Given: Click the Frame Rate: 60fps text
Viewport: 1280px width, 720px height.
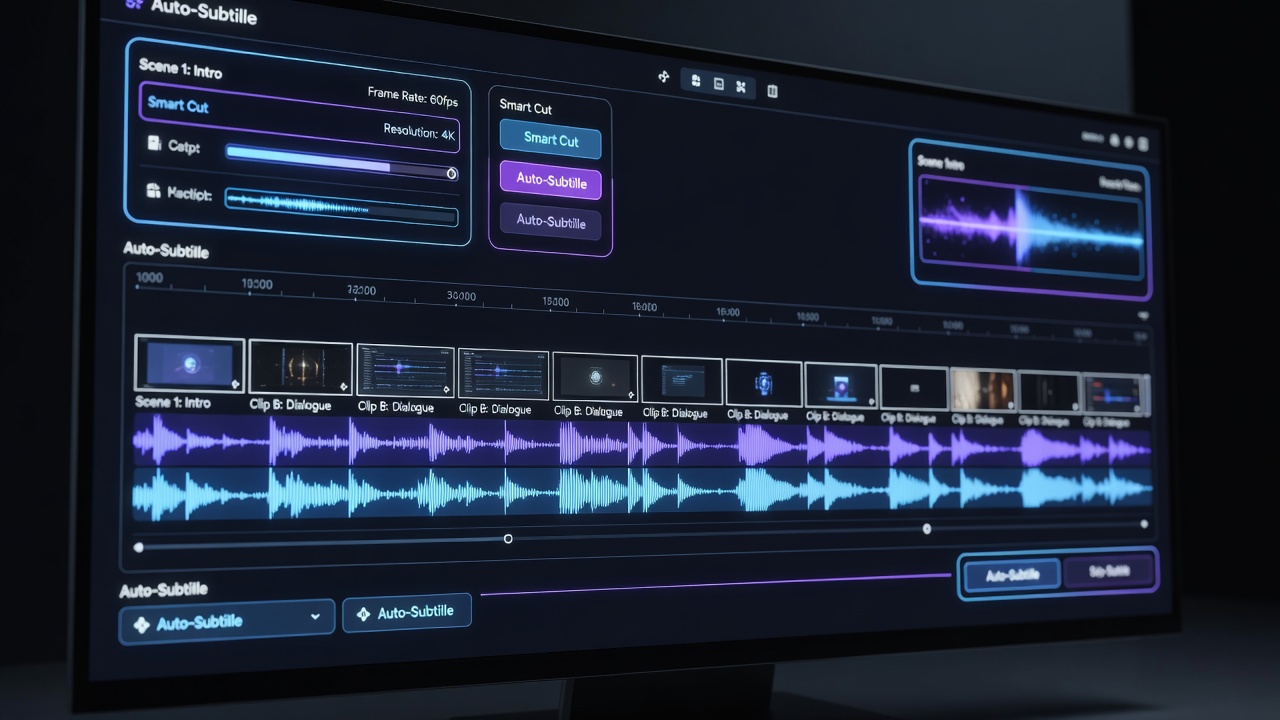Looking at the screenshot, I should click(412, 99).
